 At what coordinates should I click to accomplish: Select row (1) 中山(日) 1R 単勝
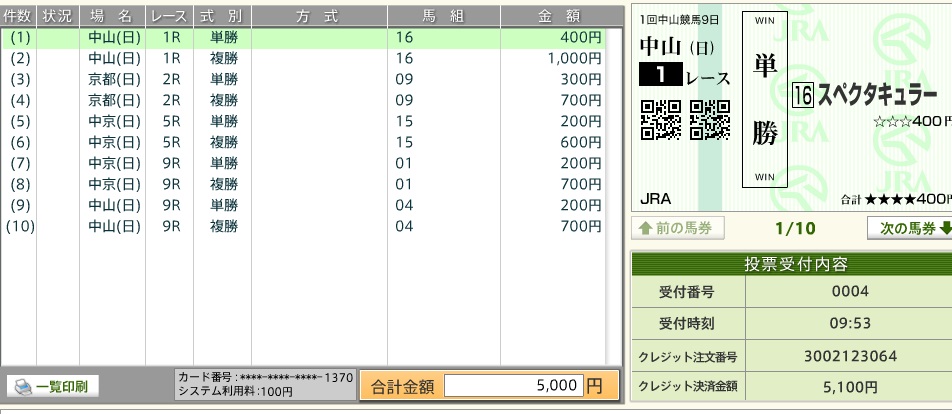[303, 38]
